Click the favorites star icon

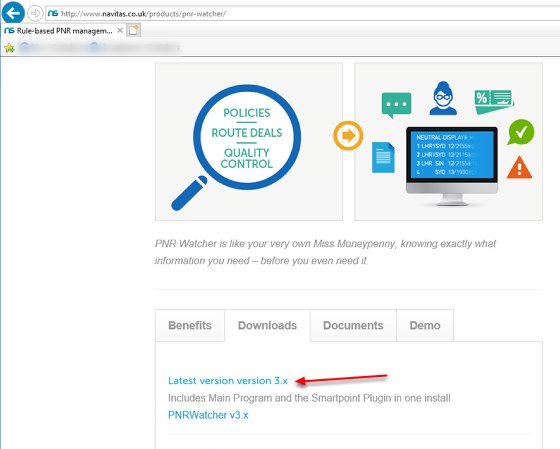click(9, 48)
